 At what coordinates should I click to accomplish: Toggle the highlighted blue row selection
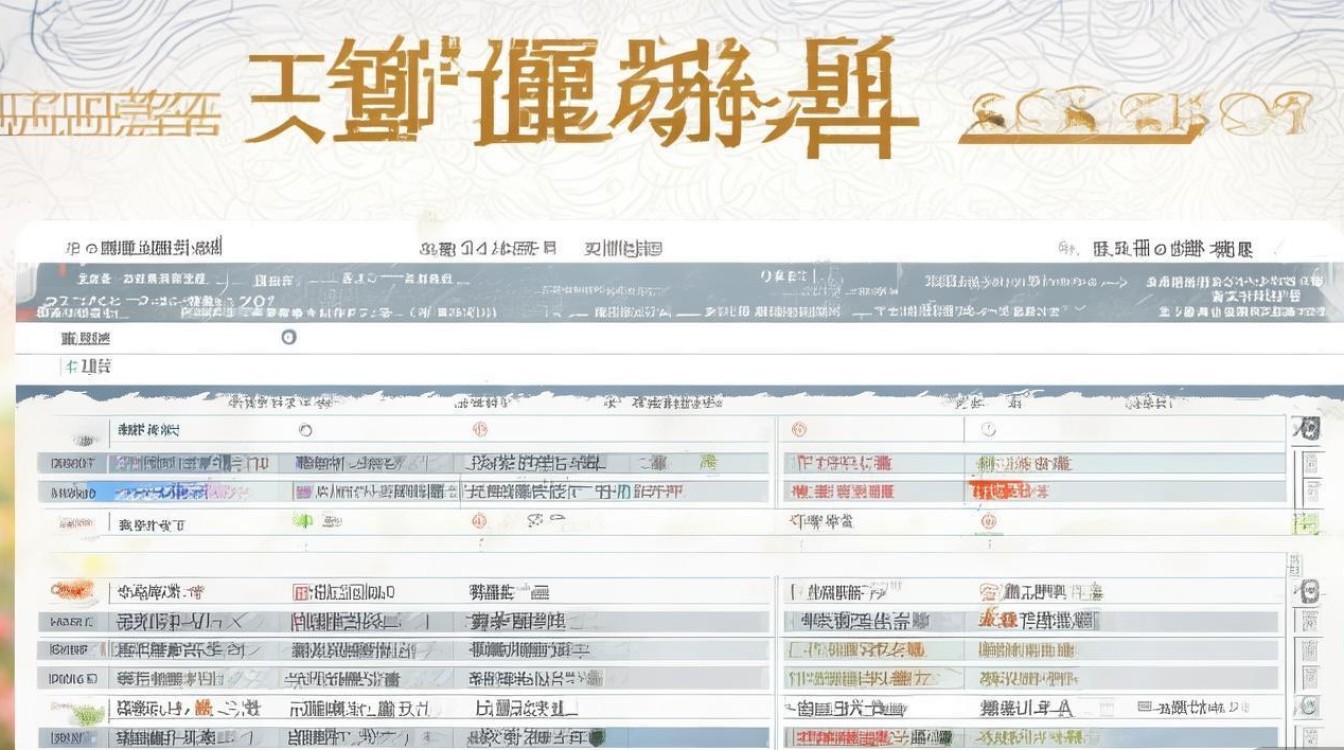tap(400, 492)
